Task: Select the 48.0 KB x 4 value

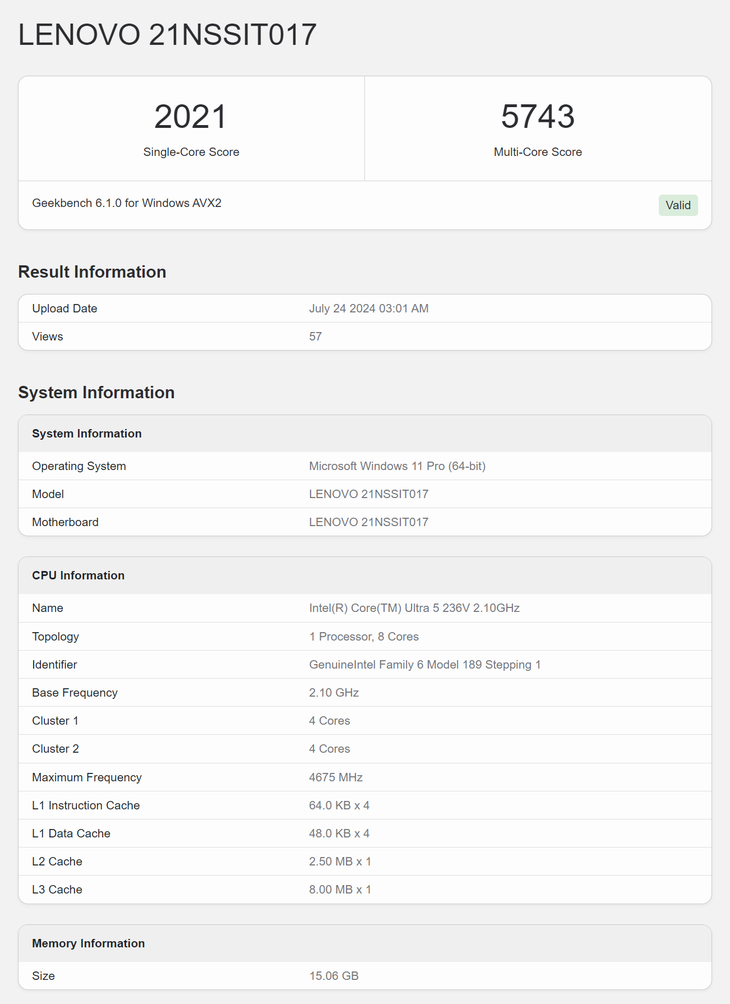Action: [339, 833]
